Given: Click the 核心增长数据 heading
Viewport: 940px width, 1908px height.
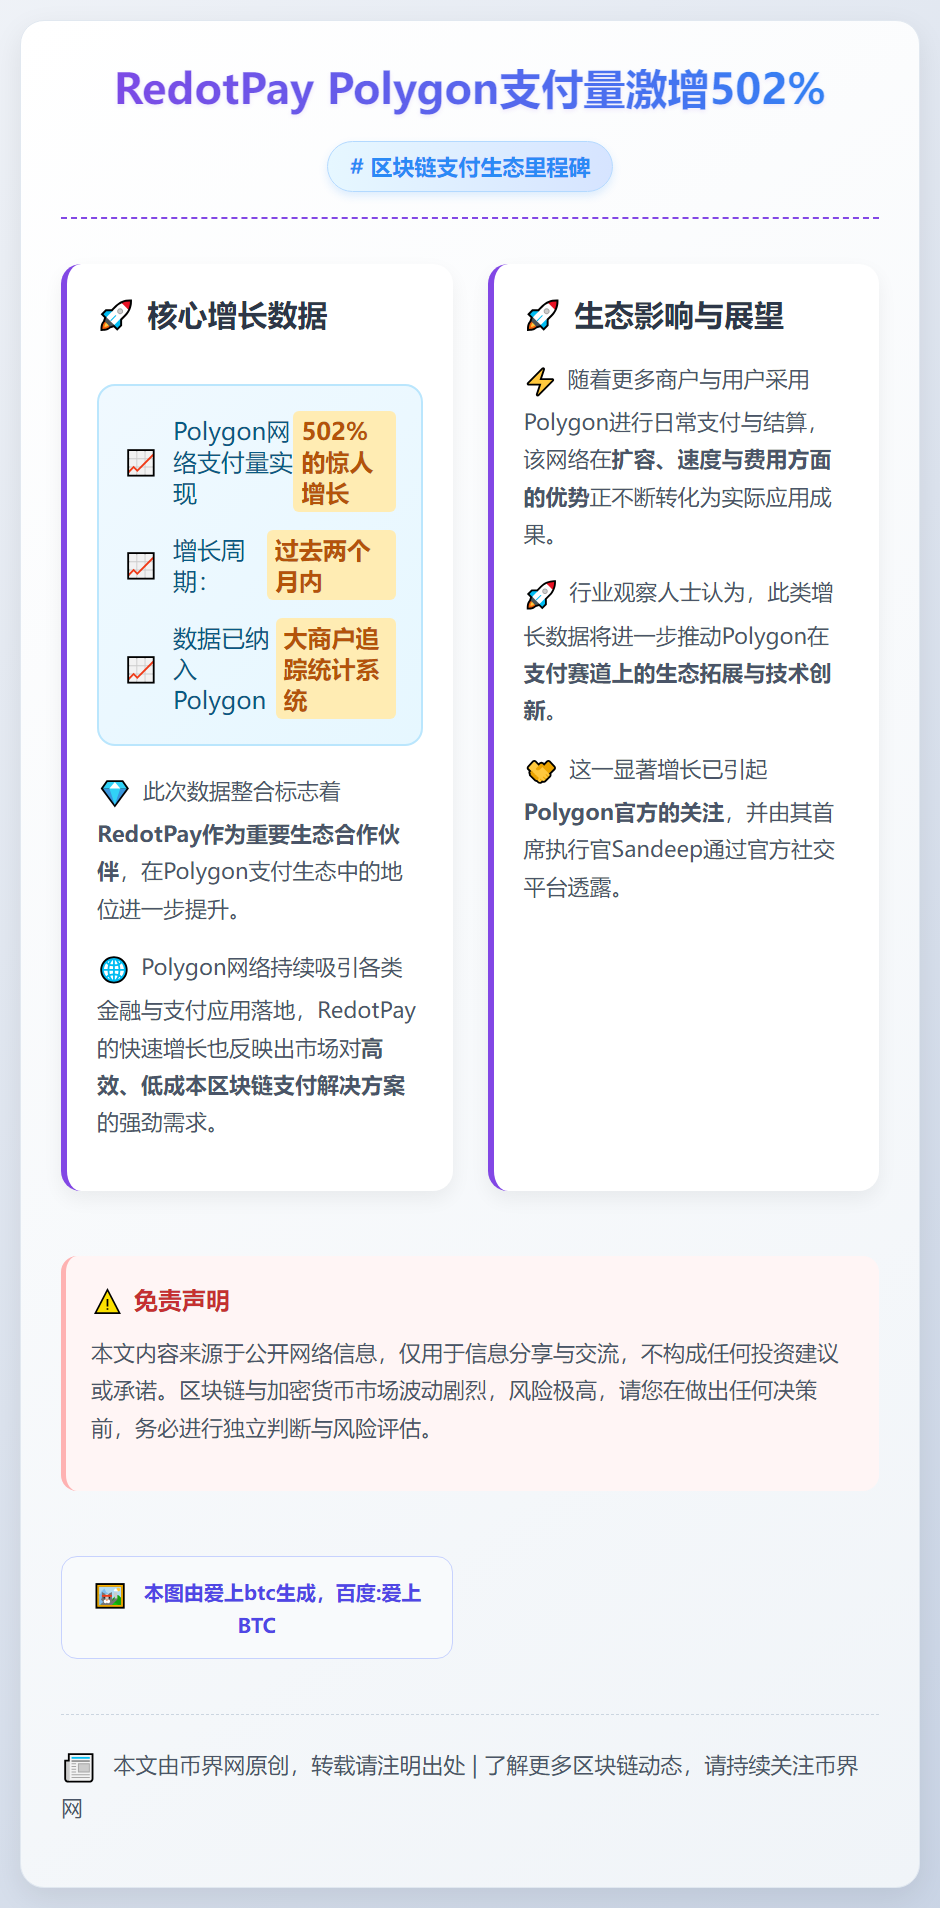Looking at the screenshot, I should 237,316.
